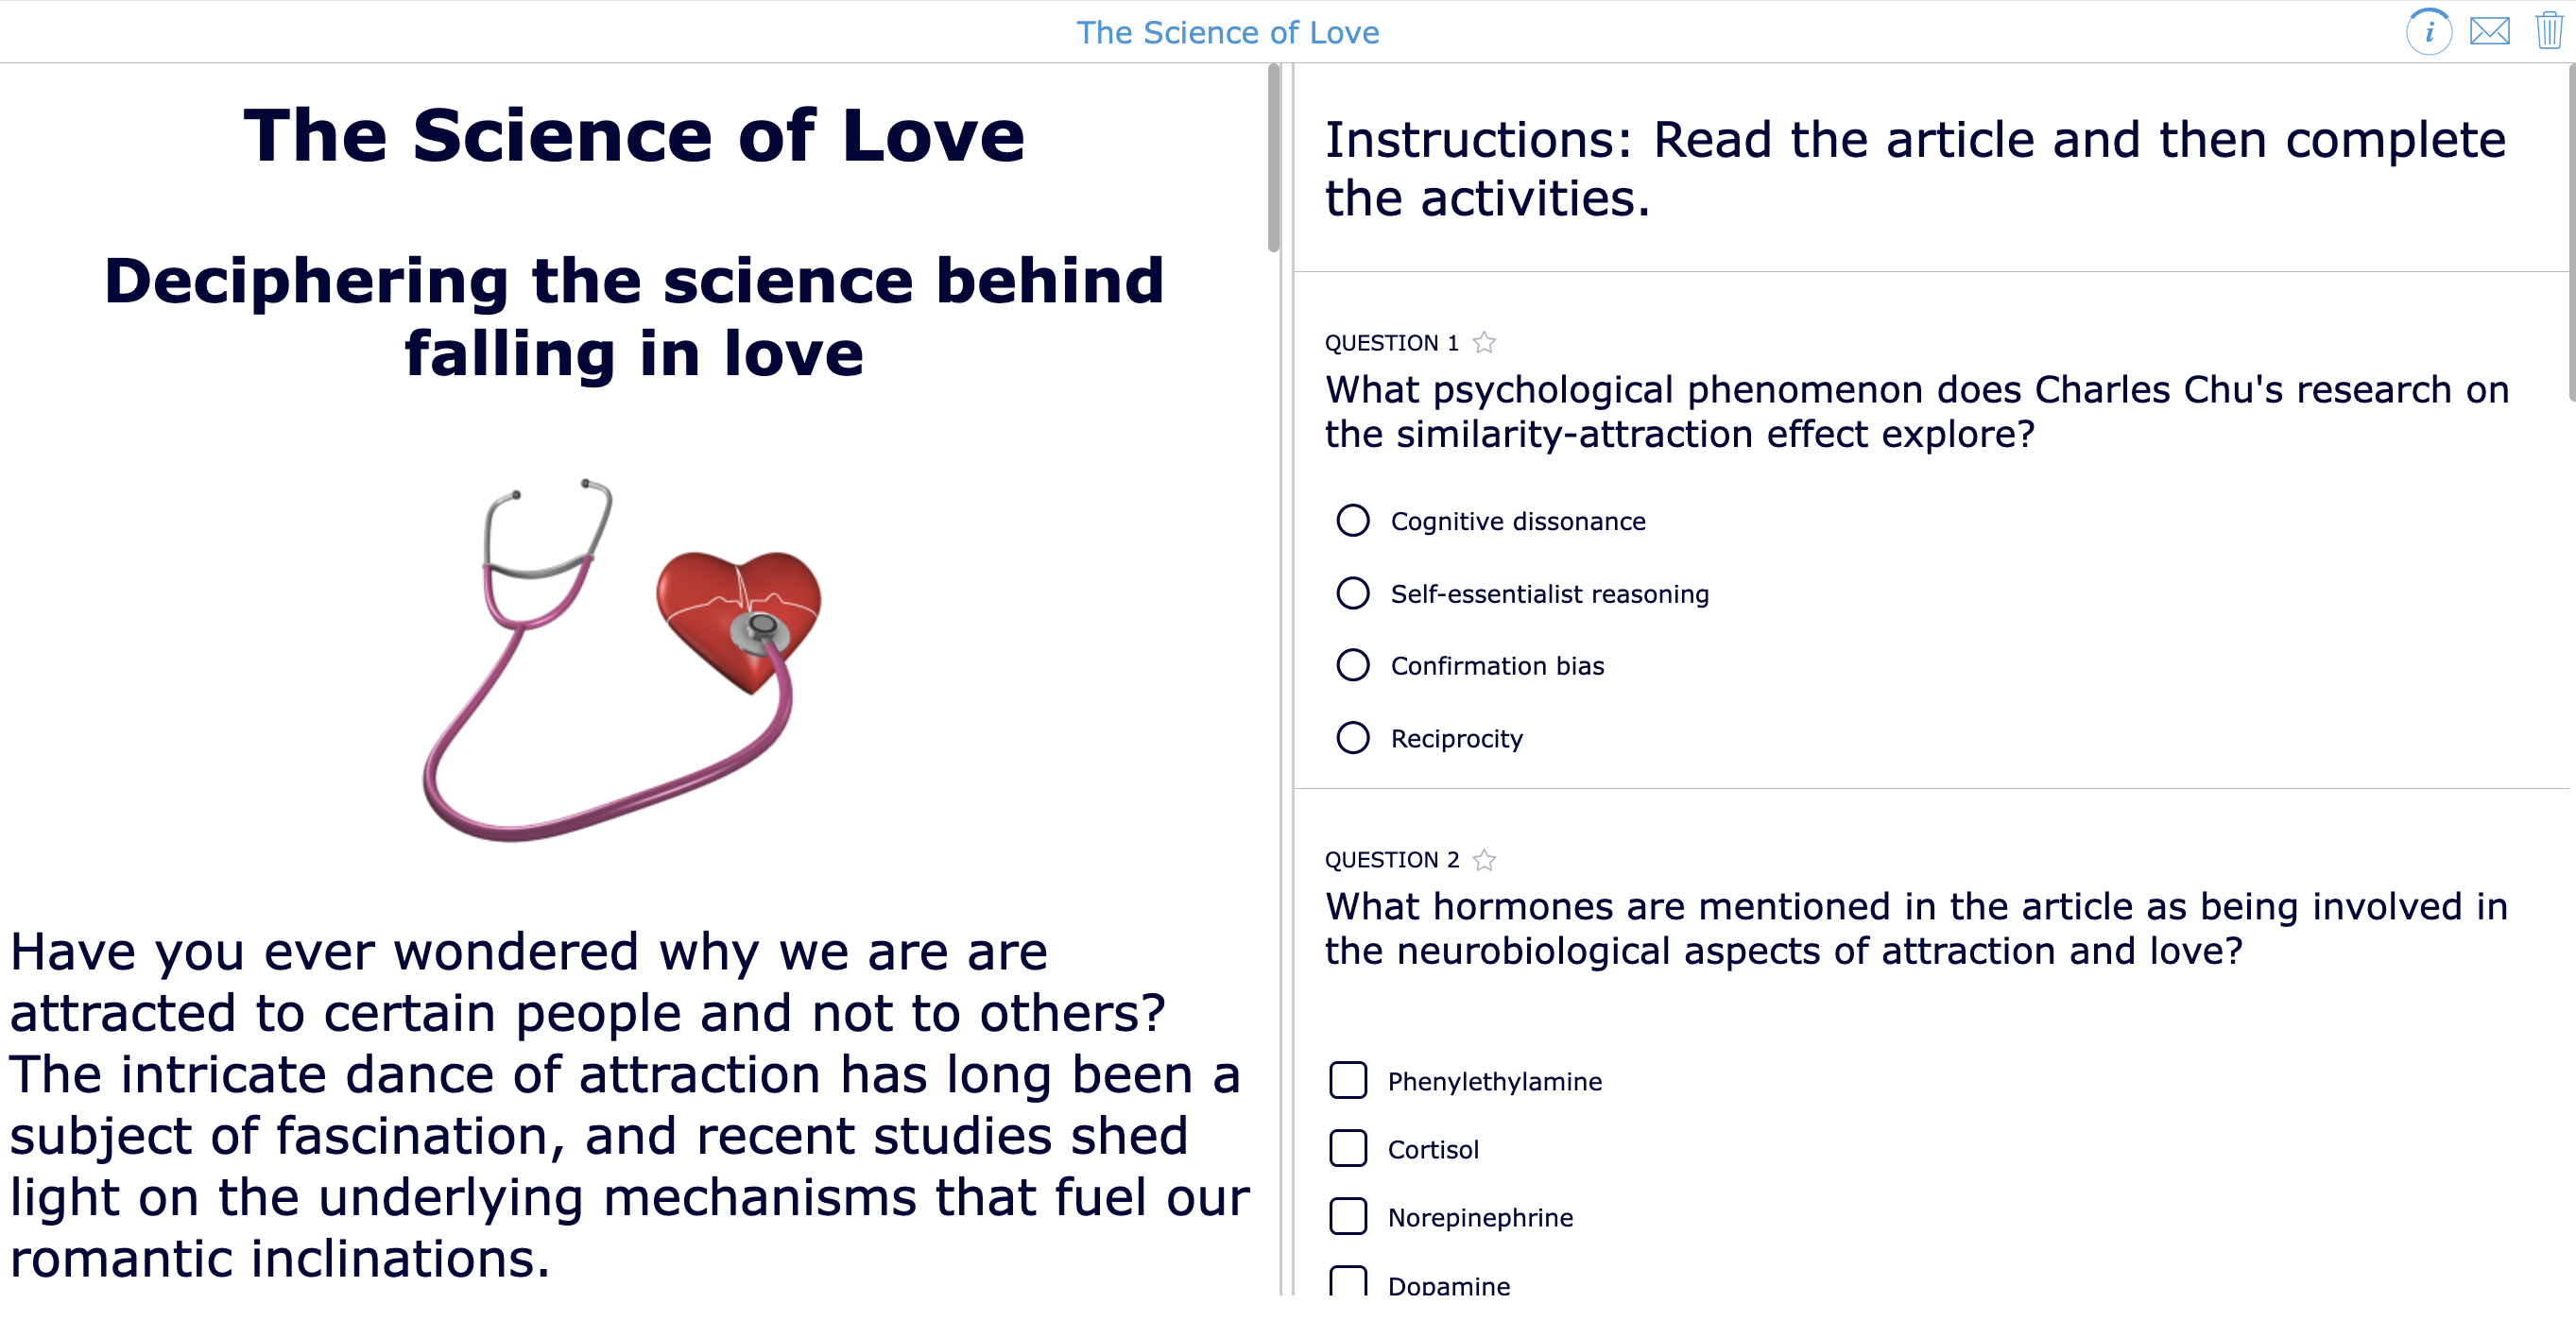Choose Self-essentialist reasoning for Question 1
Viewport: 2576px width, 1338px height.
(x=1353, y=593)
